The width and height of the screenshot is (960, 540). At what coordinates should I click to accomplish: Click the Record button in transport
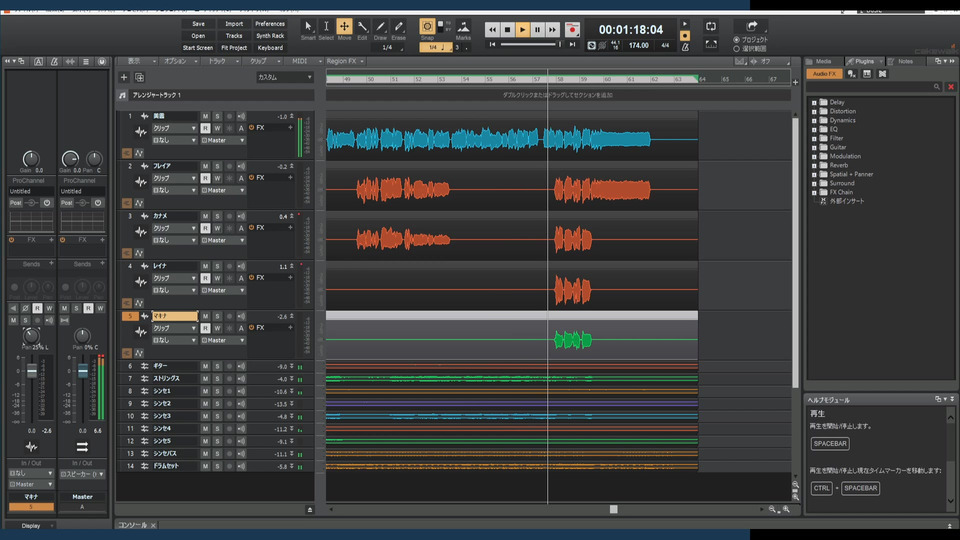pos(572,30)
